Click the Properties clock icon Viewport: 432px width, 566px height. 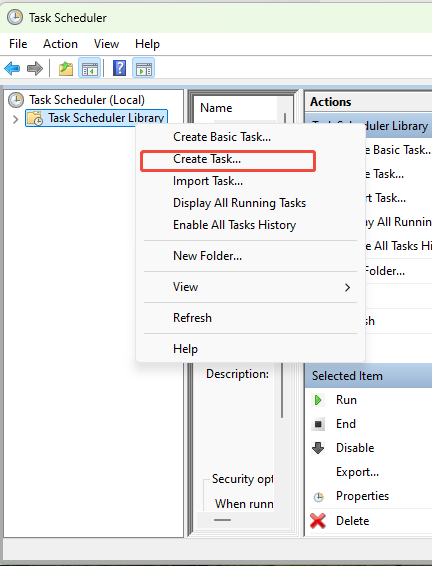click(318, 497)
